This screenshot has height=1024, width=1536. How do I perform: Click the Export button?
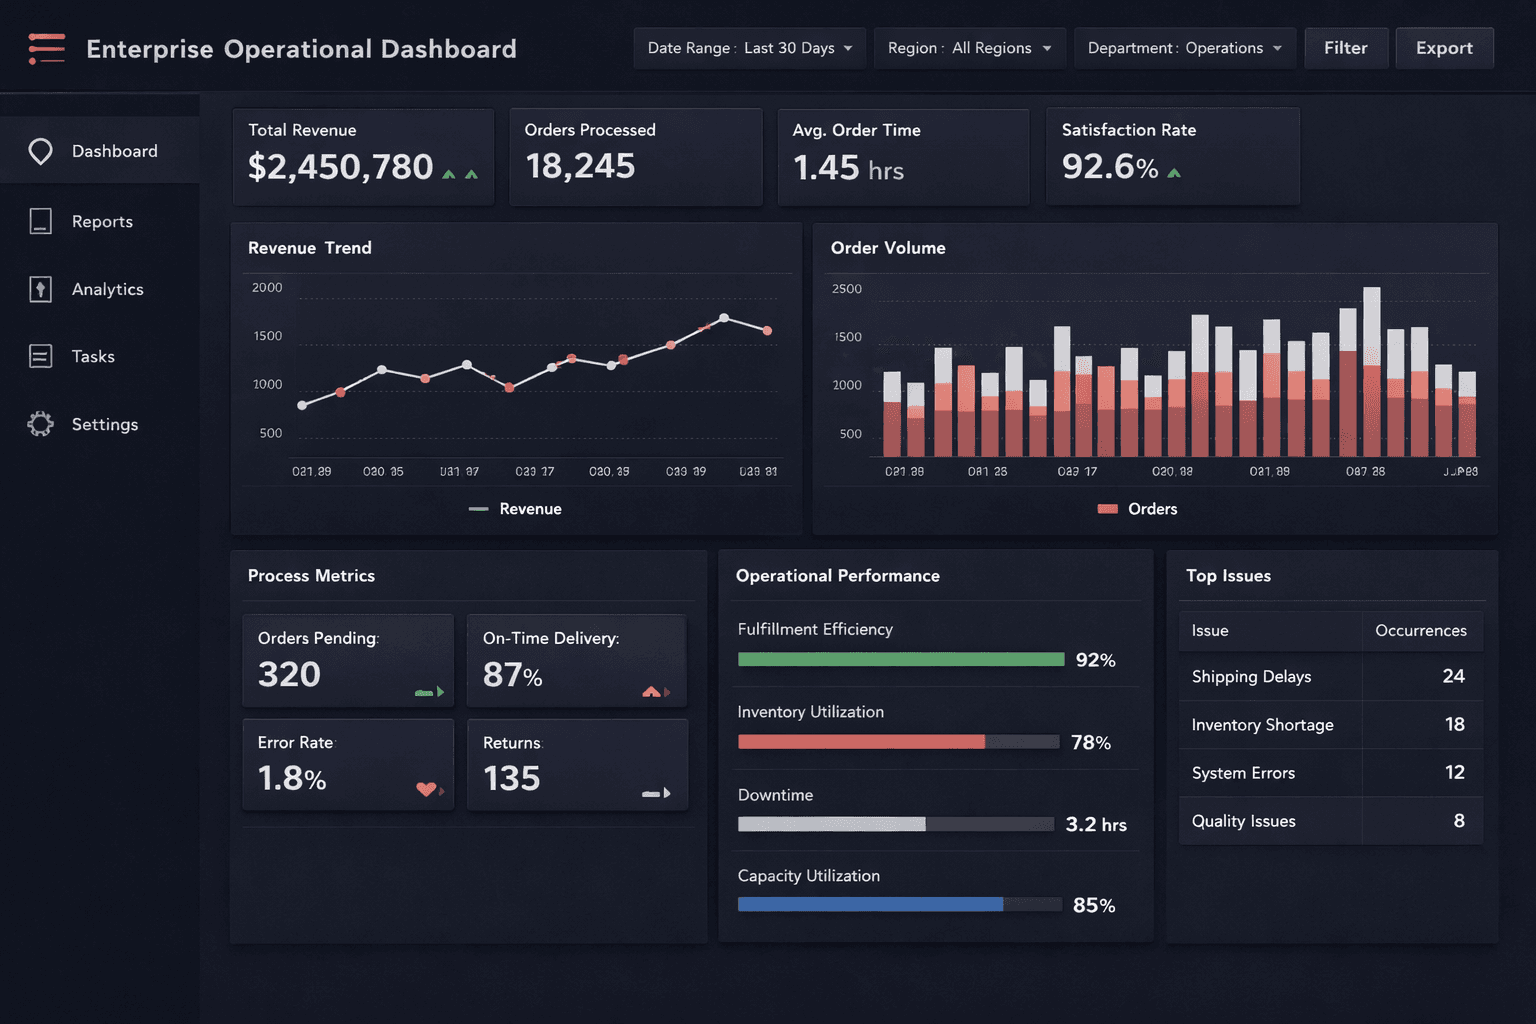tap(1444, 48)
